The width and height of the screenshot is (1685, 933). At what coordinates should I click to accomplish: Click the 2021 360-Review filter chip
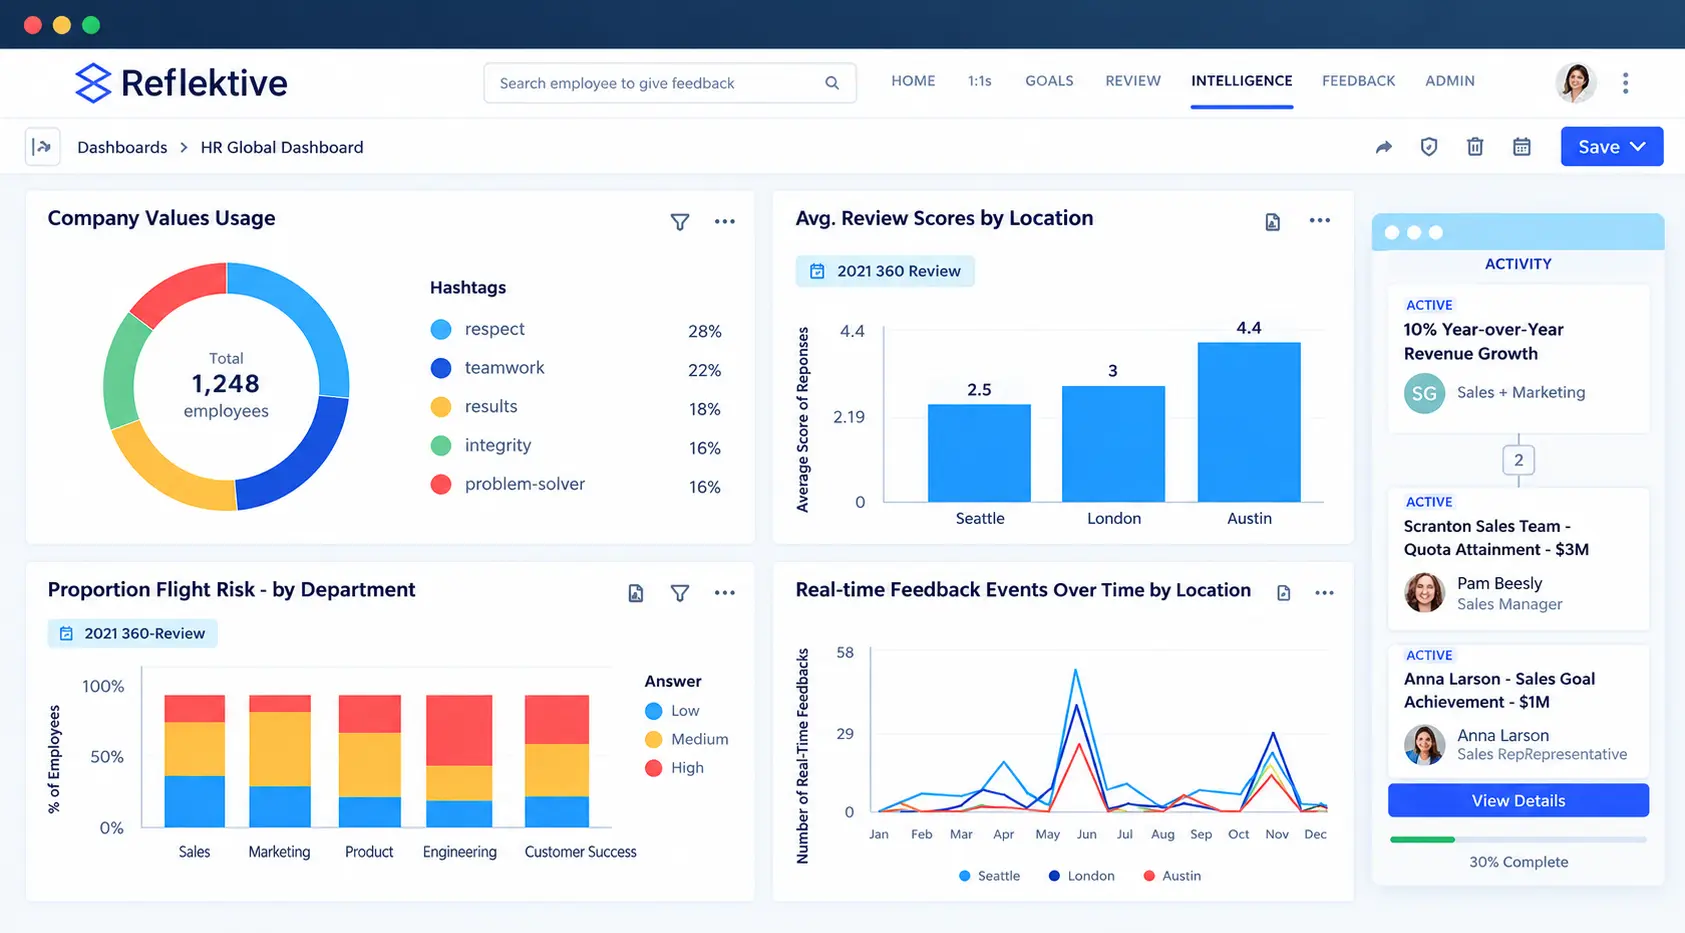coord(133,633)
